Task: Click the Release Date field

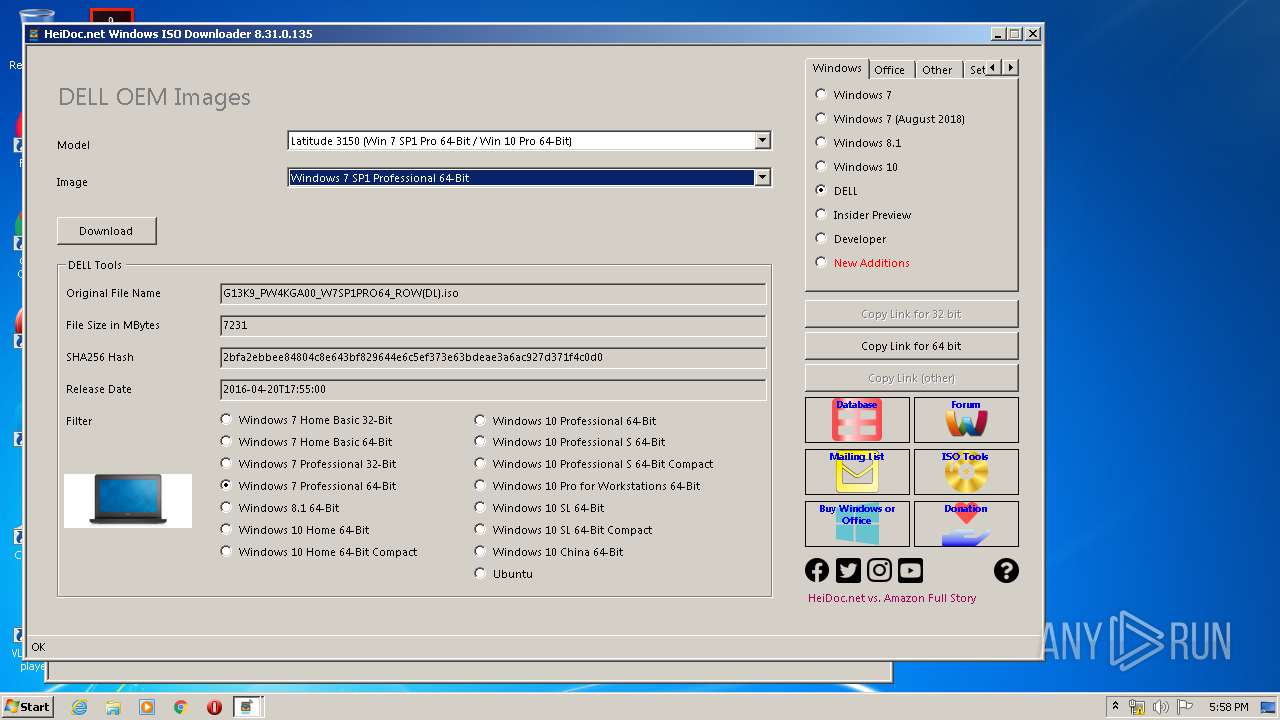Action: click(x=493, y=390)
